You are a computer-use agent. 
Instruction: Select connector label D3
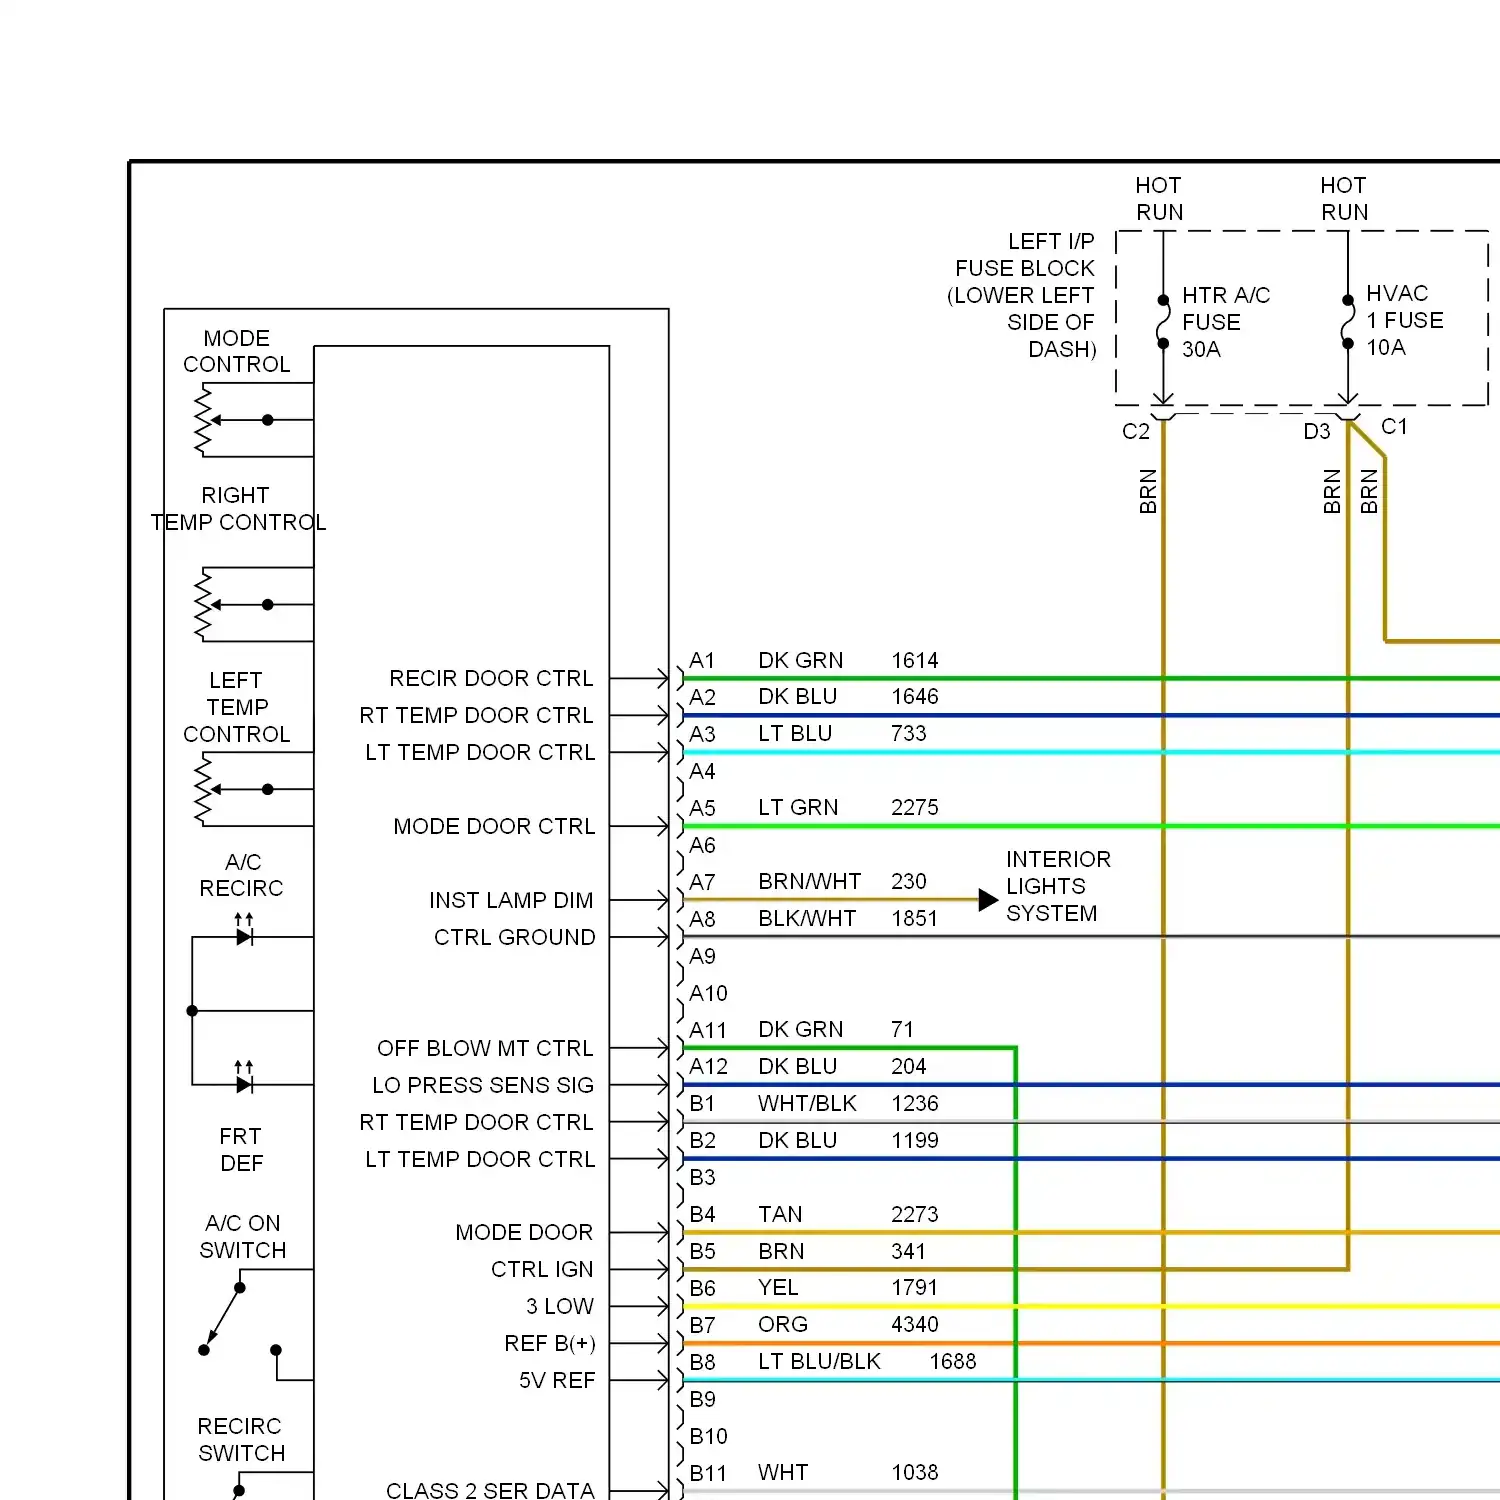[1317, 431]
